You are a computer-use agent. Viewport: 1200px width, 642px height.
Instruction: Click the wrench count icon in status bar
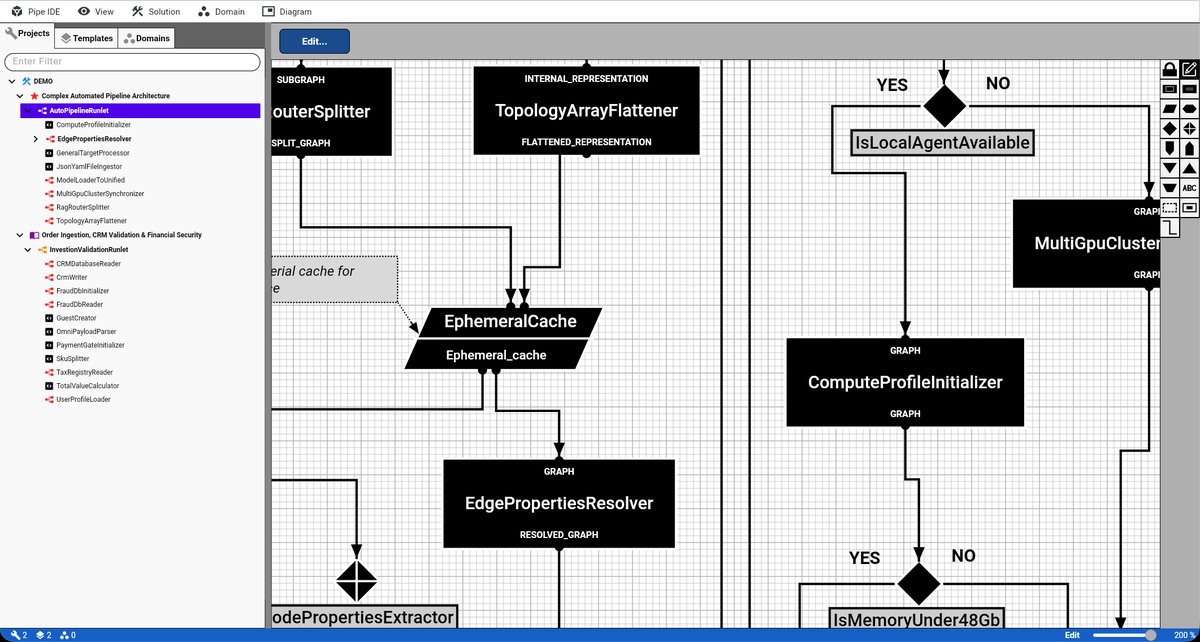(15, 635)
